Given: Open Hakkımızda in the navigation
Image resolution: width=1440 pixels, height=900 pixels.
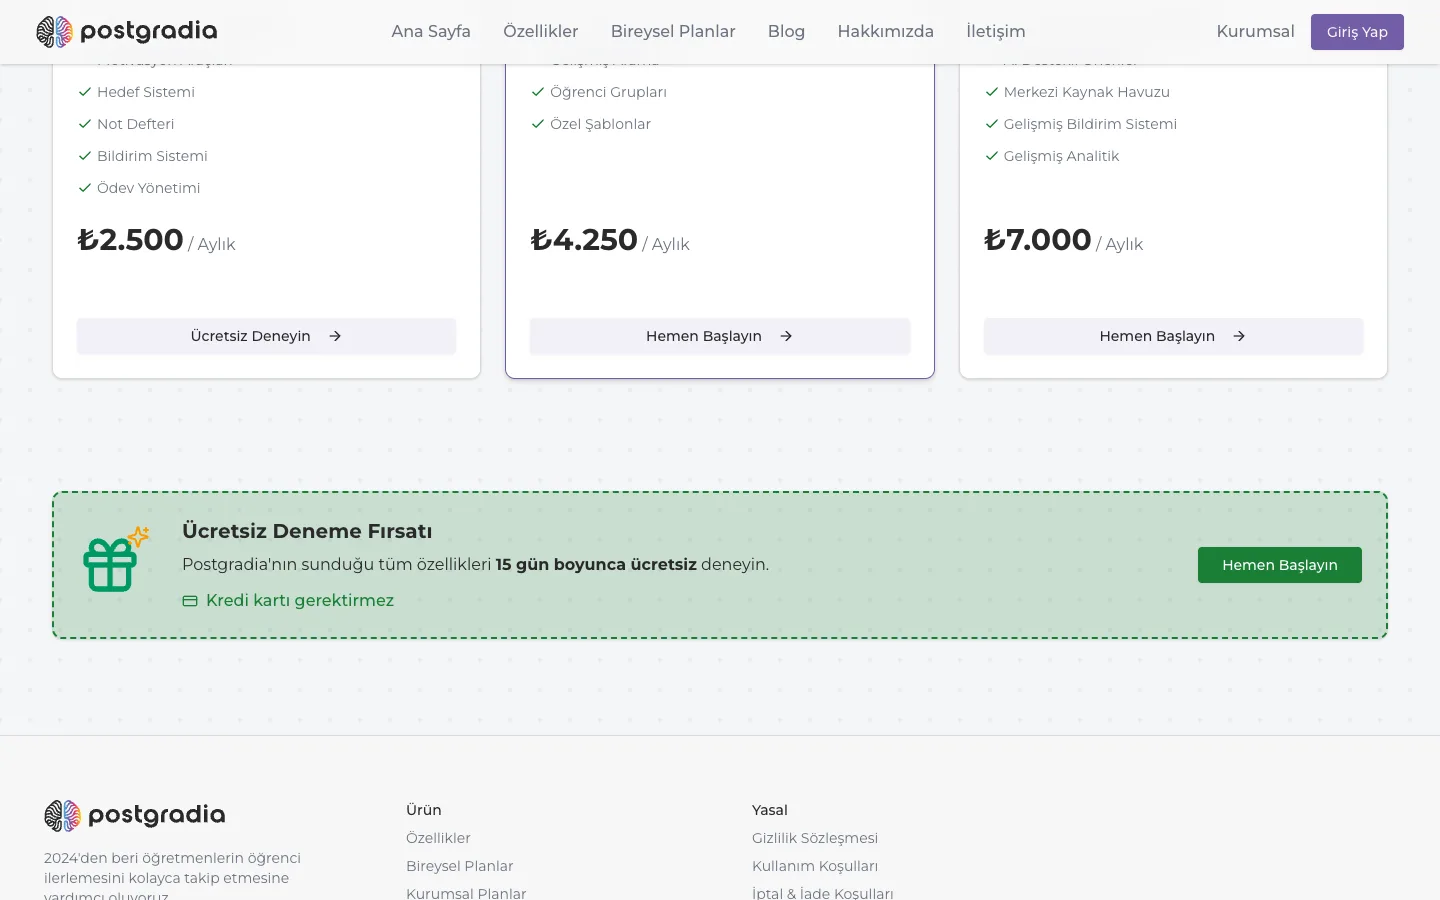Looking at the screenshot, I should click(886, 31).
